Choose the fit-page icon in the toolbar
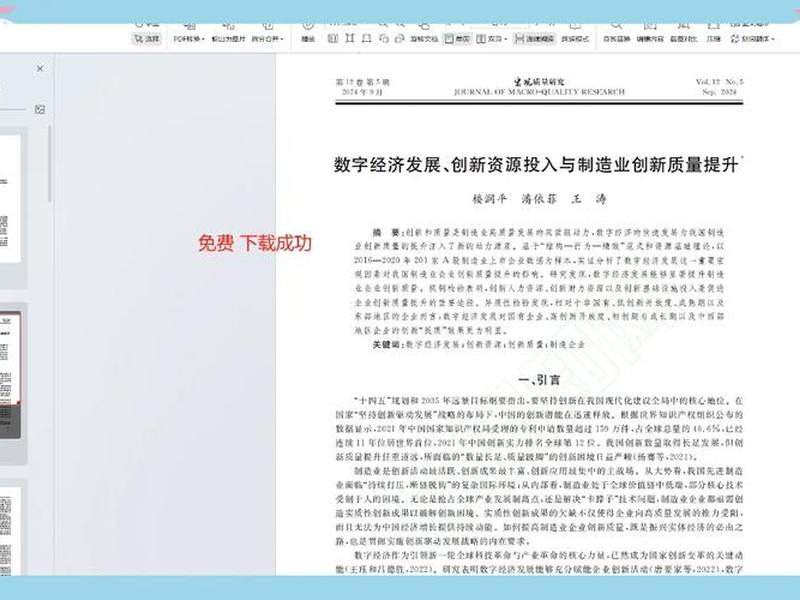The height and width of the screenshot is (600, 800). 366,38
